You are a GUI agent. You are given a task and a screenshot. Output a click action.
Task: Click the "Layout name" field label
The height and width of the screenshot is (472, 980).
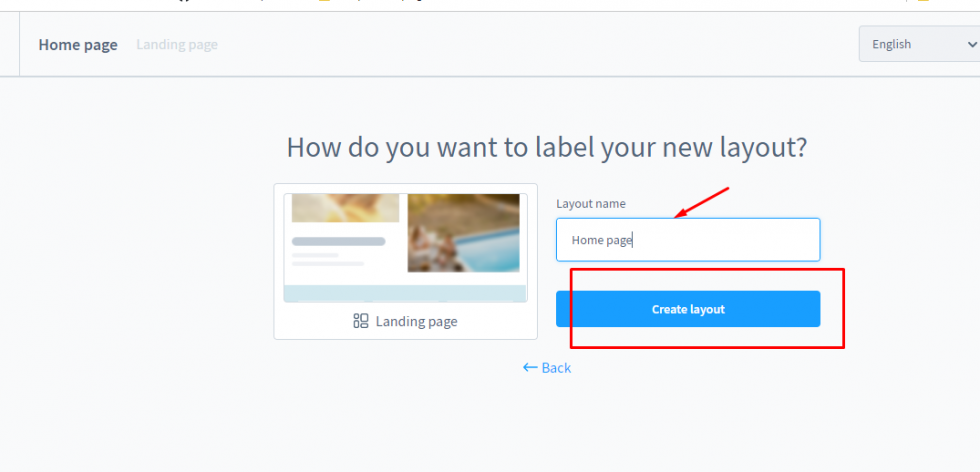click(591, 204)
